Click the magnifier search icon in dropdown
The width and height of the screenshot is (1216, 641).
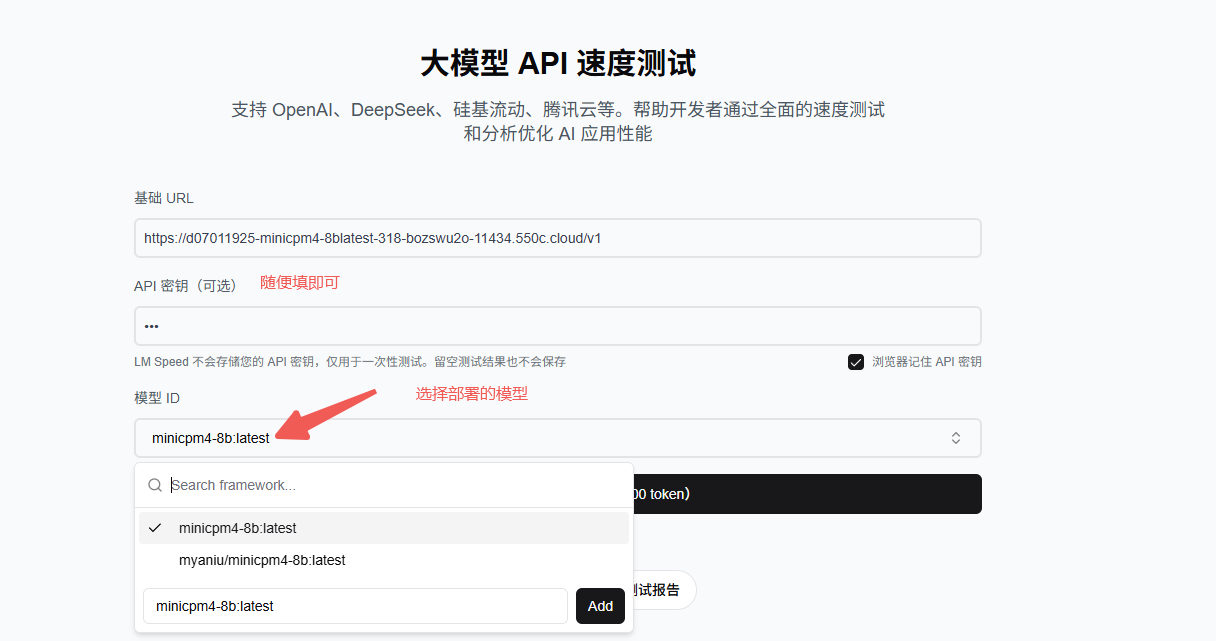click(x=155, y=485)
